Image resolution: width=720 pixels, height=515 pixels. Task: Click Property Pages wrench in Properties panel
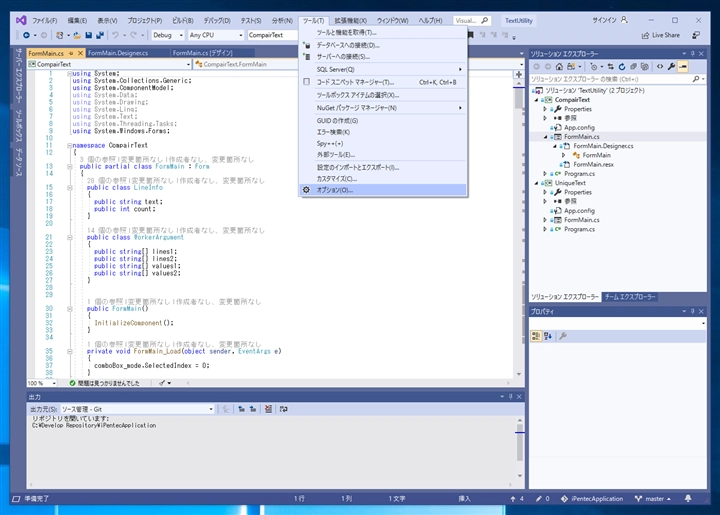click(x=563, y=336)
